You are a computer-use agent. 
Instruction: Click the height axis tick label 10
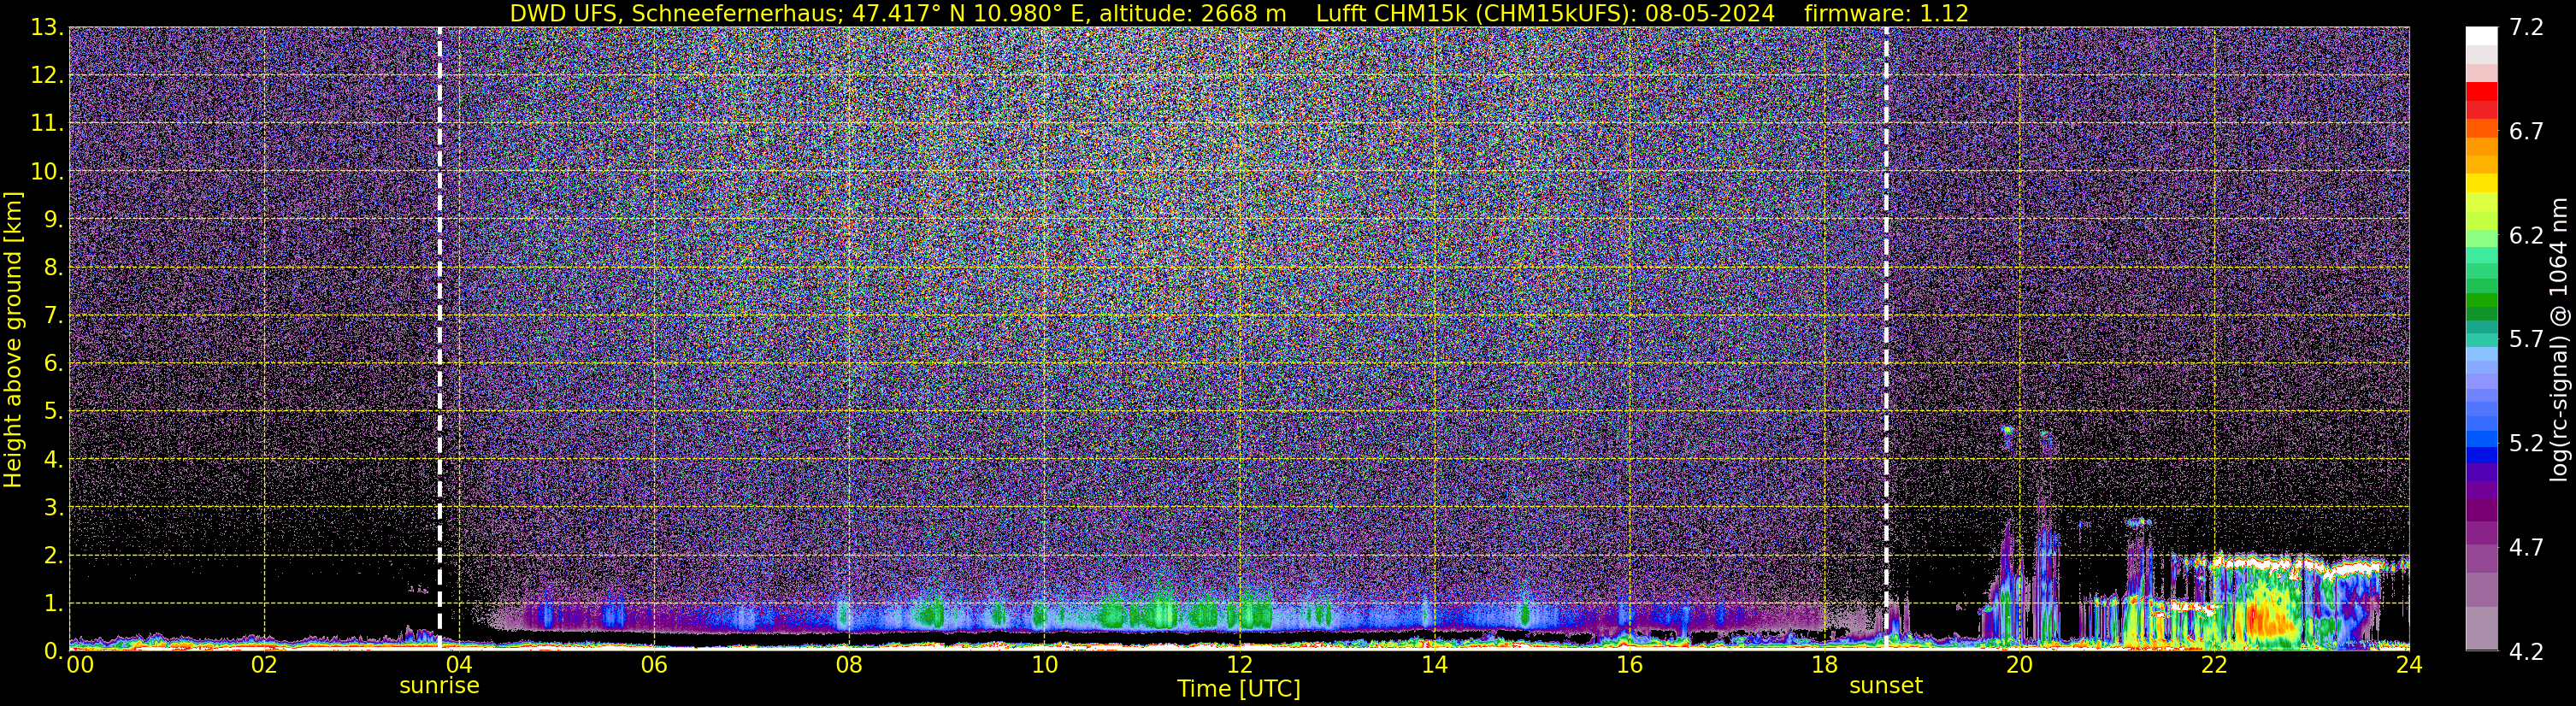[x=46, y=171]
